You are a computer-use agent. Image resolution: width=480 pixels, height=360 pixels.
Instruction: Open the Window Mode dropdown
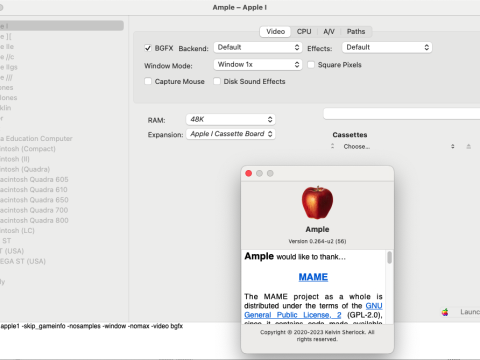[258, 64]
